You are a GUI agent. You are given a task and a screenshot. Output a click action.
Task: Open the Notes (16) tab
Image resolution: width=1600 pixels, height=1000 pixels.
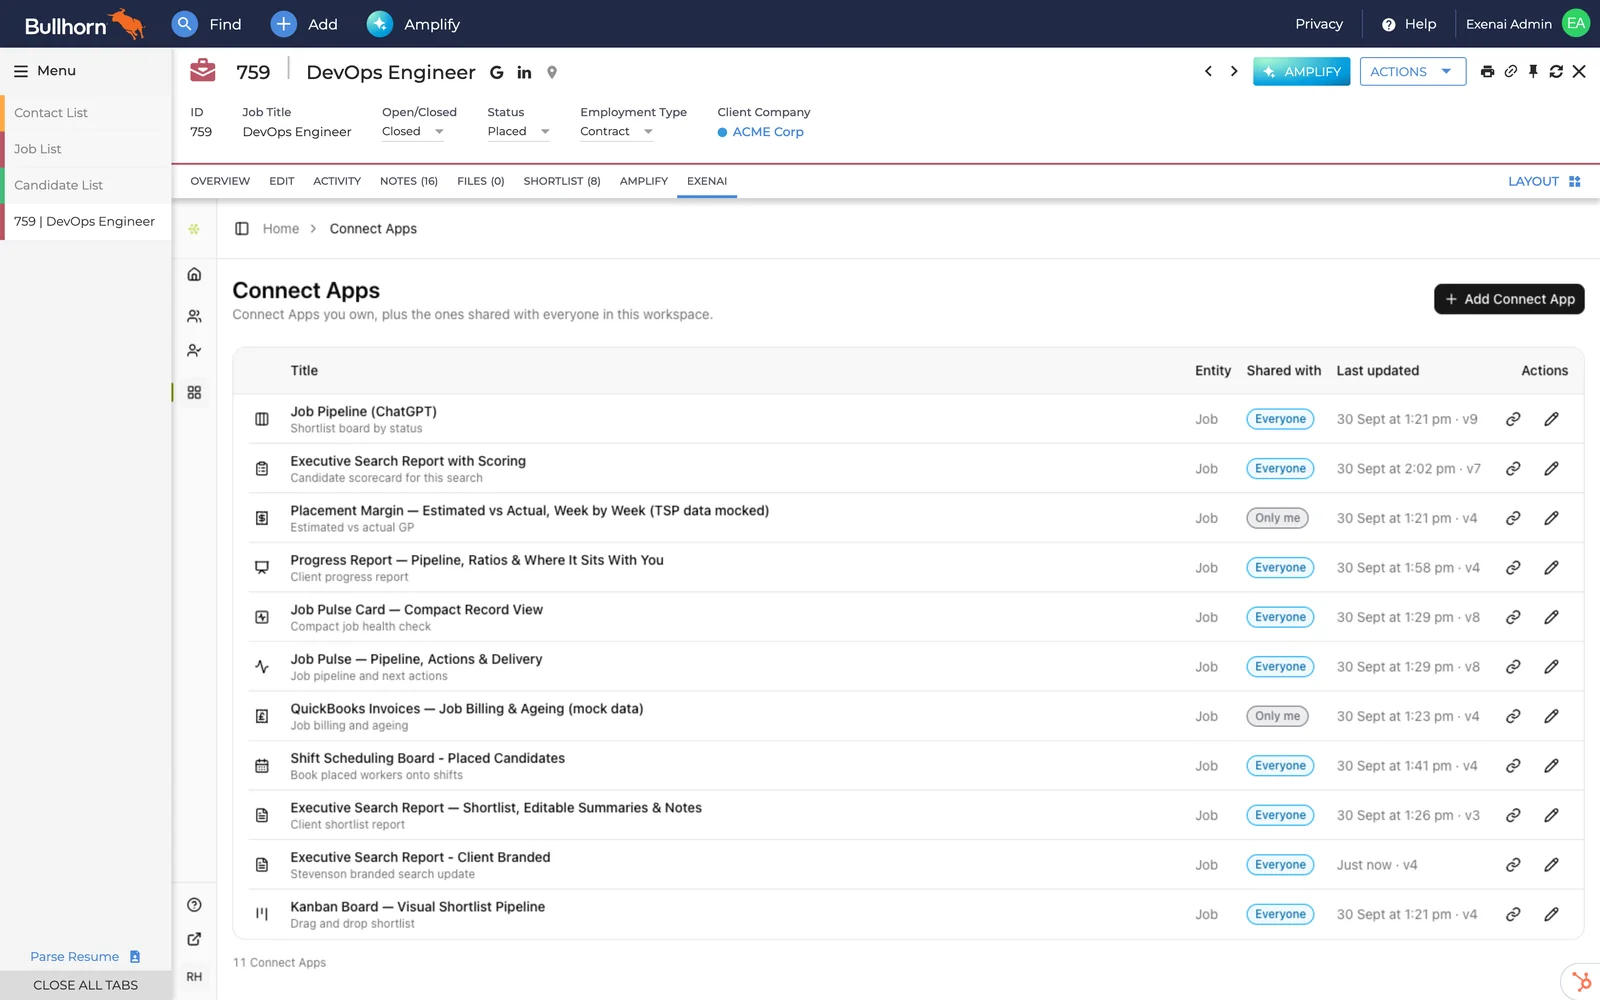[409, 181]
